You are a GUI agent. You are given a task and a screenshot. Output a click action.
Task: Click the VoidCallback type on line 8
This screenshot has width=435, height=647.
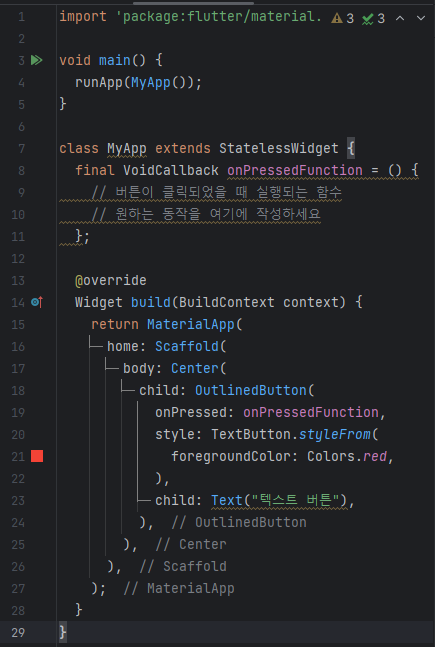pos(171,170)
